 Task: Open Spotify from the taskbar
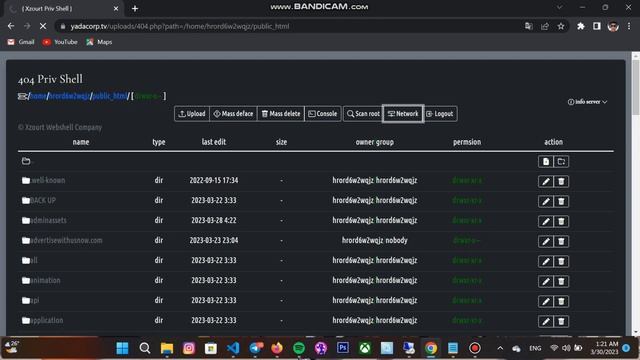[x=299, y=348]
